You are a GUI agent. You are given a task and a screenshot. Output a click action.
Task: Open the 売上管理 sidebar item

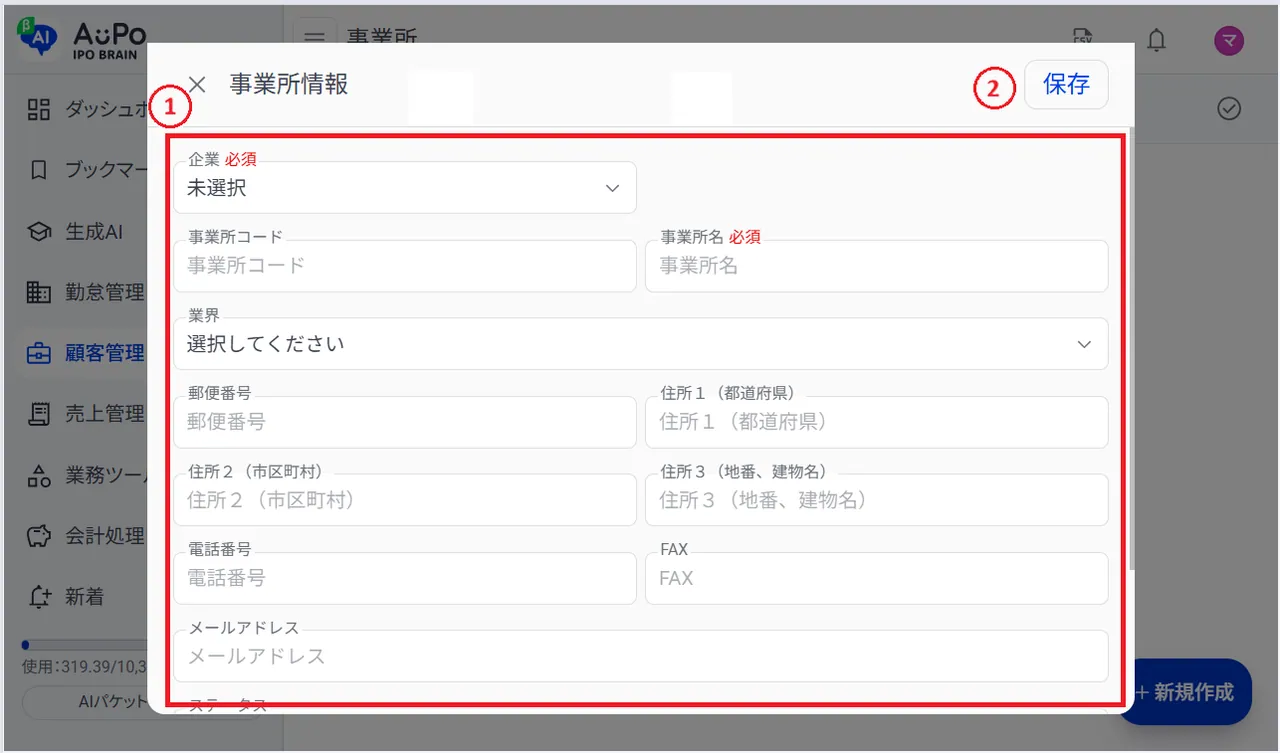pyautogui.click(x=84, y=414)
